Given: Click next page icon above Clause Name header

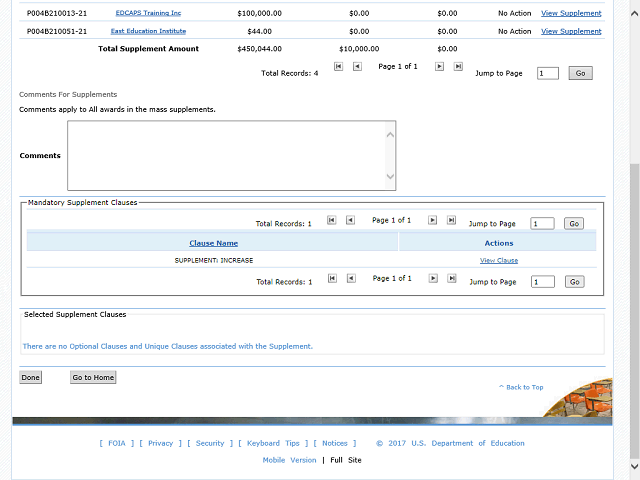Looking at the screenshot, I should coord(433,220).
